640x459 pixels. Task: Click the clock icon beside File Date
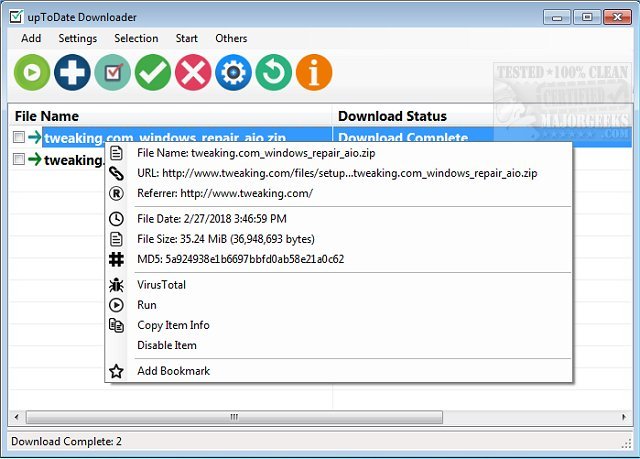coord(116,219)
